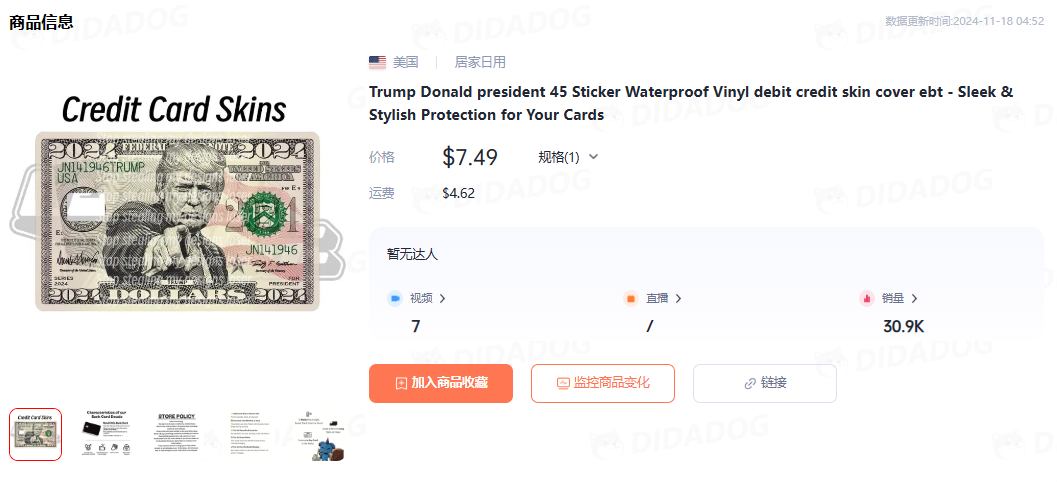Select the fifth cartoon mascot thumbnail
Image resolution: width=1057 pixels, height=482 pixels.
[318, 434]
